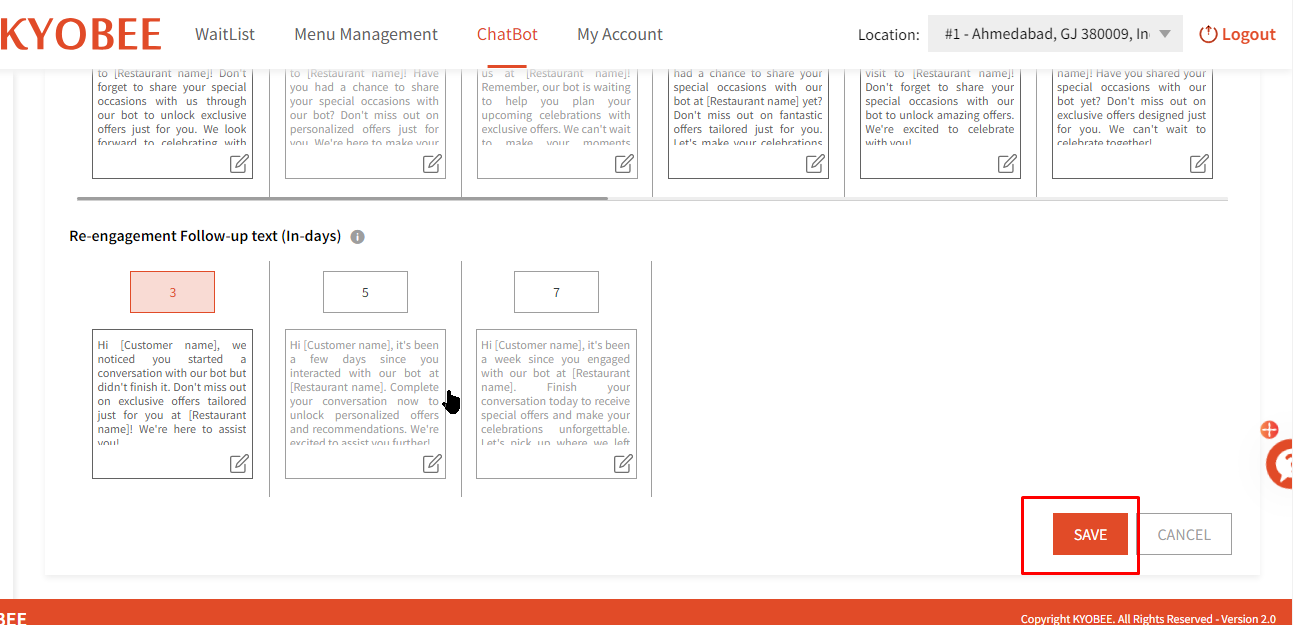Edit the 5-day re-engagement message
Screen dimensions: 1293x625
432,463
